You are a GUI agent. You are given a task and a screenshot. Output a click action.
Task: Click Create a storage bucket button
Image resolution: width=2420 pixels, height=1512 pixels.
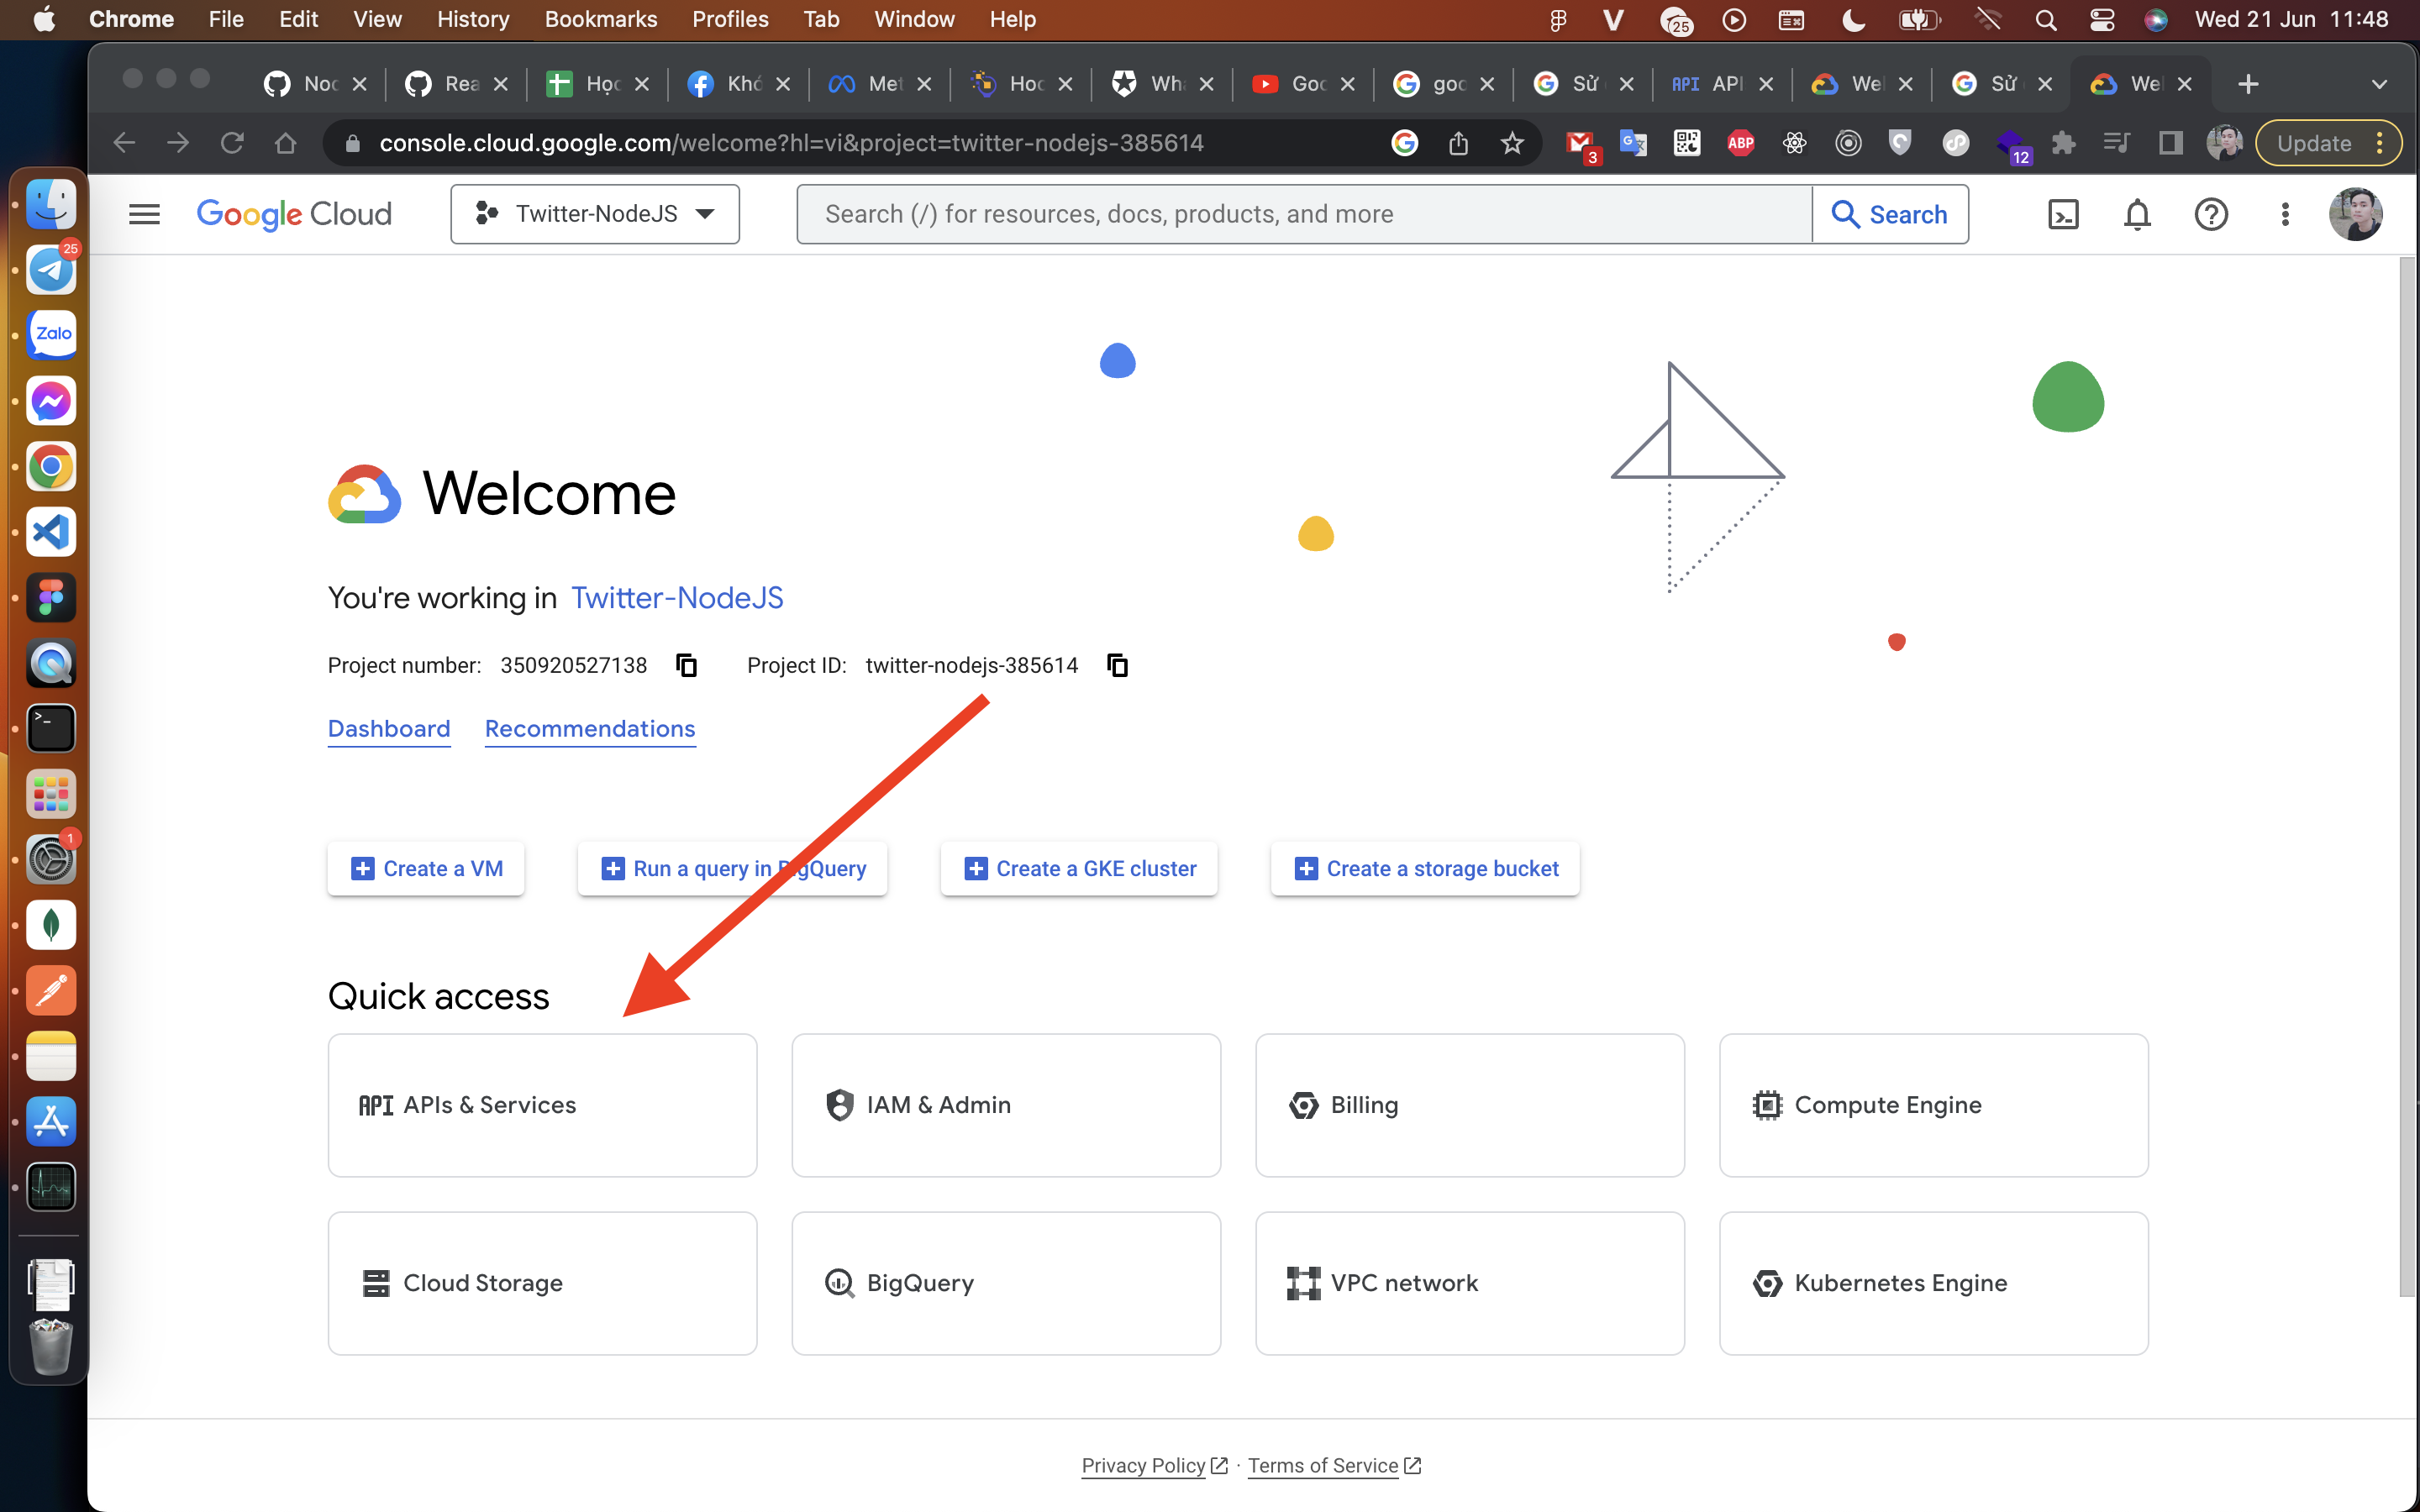point(1425,869)
